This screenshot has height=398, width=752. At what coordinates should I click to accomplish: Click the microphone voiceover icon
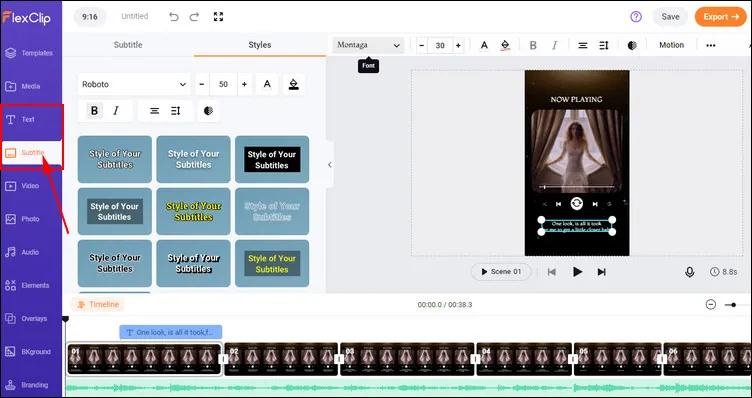[x=690, y=272]
